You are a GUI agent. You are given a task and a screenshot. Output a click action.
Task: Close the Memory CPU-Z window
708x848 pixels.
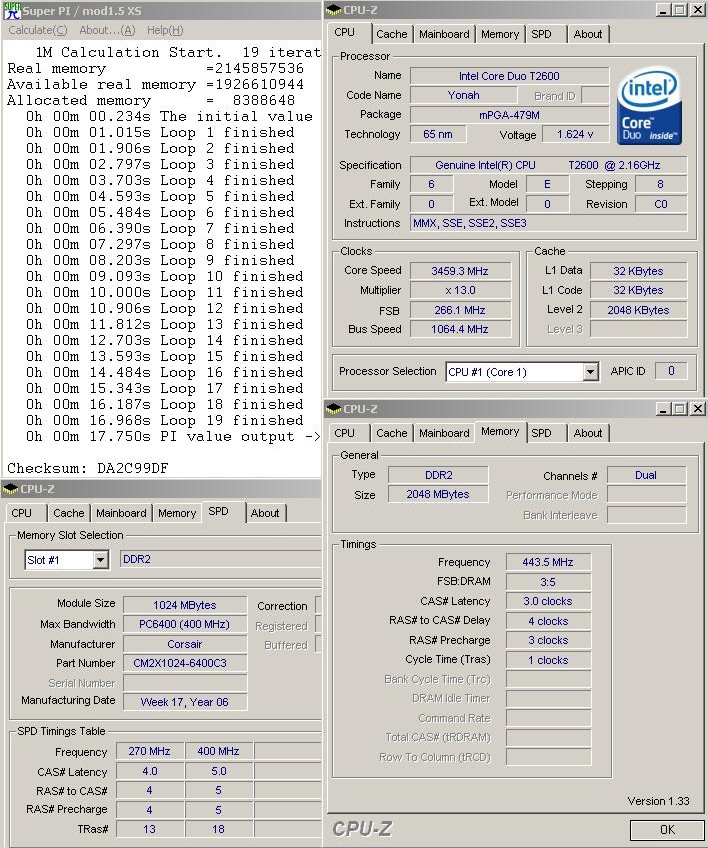[x=698, y=409]
